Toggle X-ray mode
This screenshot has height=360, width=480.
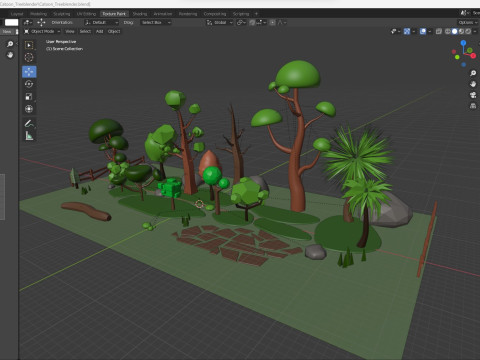(x=439, y=31)
